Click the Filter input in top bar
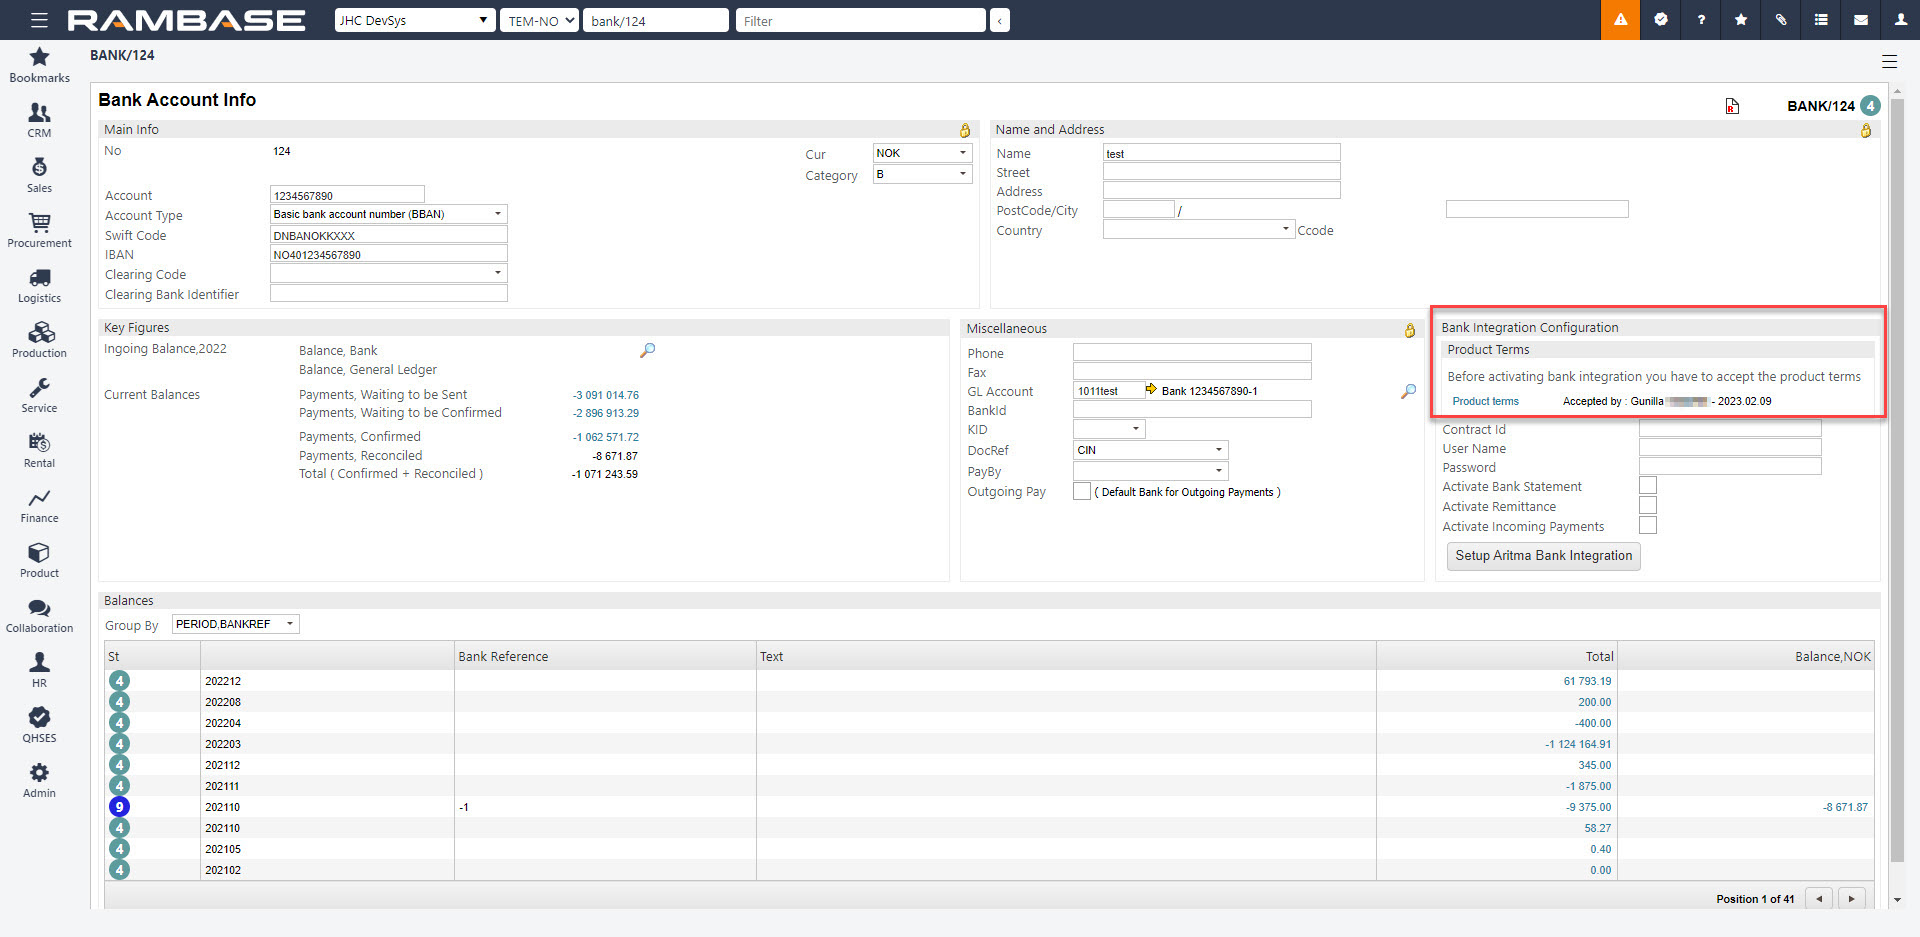Screen dimensions: 1920x937 [860, 20]
